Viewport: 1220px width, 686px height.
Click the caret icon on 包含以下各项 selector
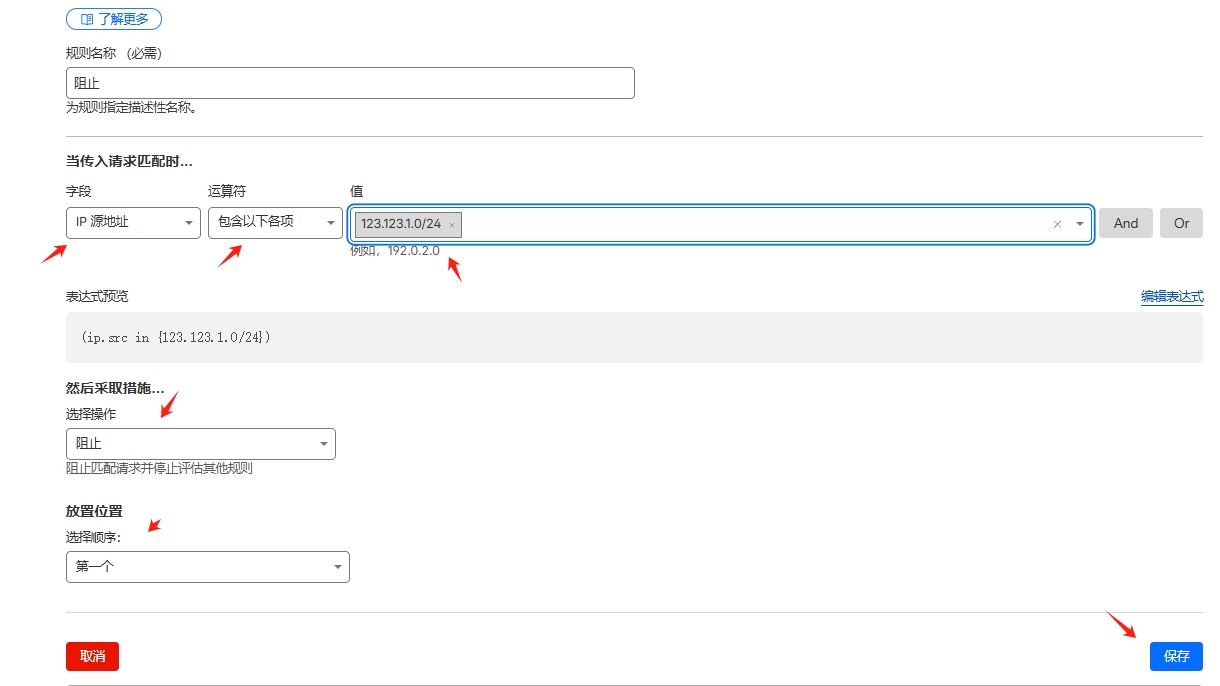tap(332, 223)
